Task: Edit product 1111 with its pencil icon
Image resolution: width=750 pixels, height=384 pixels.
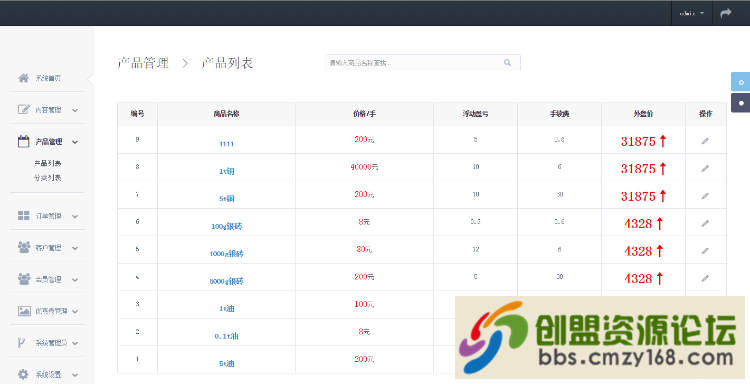Action: point(705,141)
